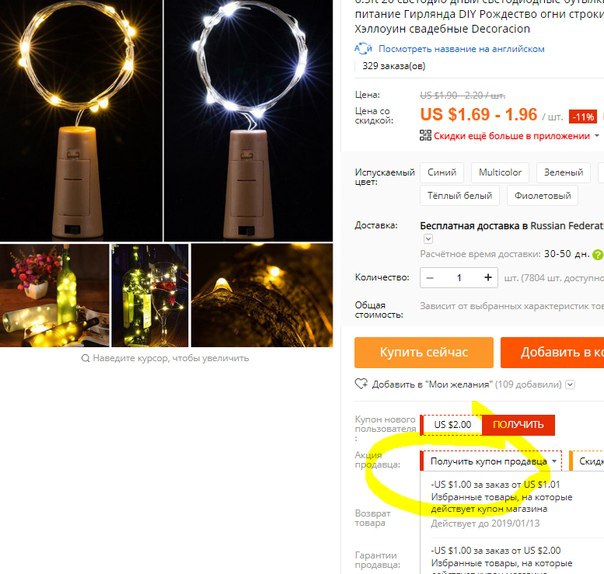Open the Получить купон продавца dropdown
The width and height of the screenshot is (604, 574).
(x=491, y=461)
